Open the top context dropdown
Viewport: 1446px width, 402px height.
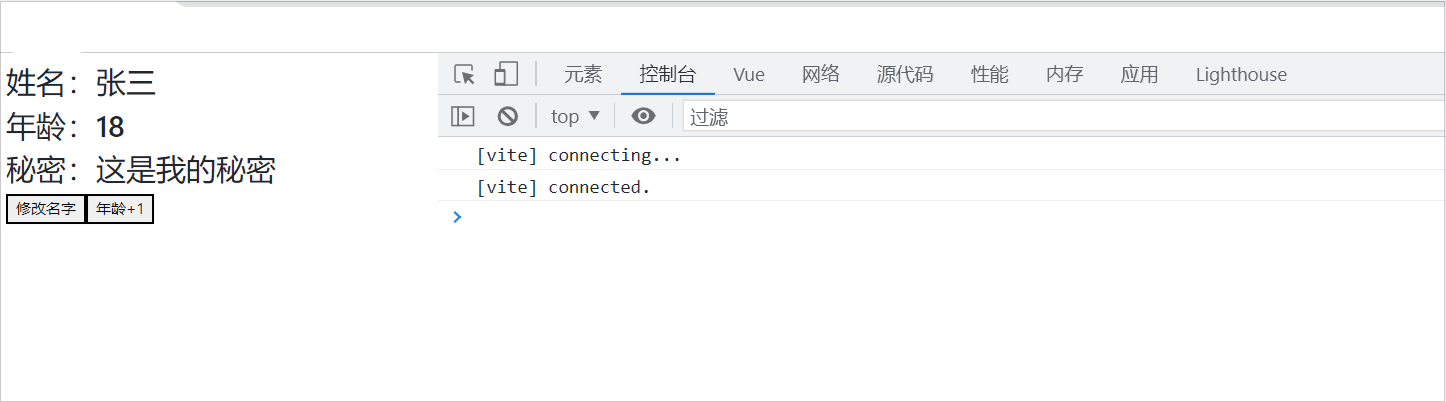point(575,116)
